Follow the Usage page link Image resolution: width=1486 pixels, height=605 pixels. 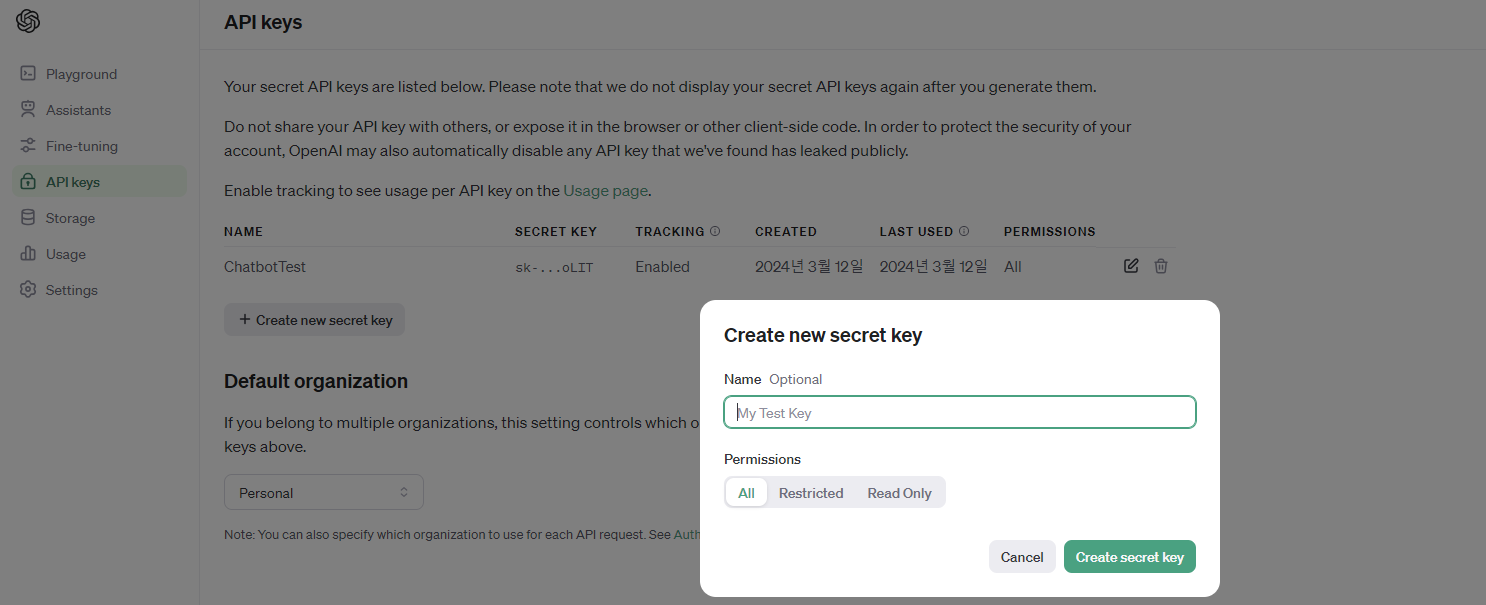click(606, 190)
